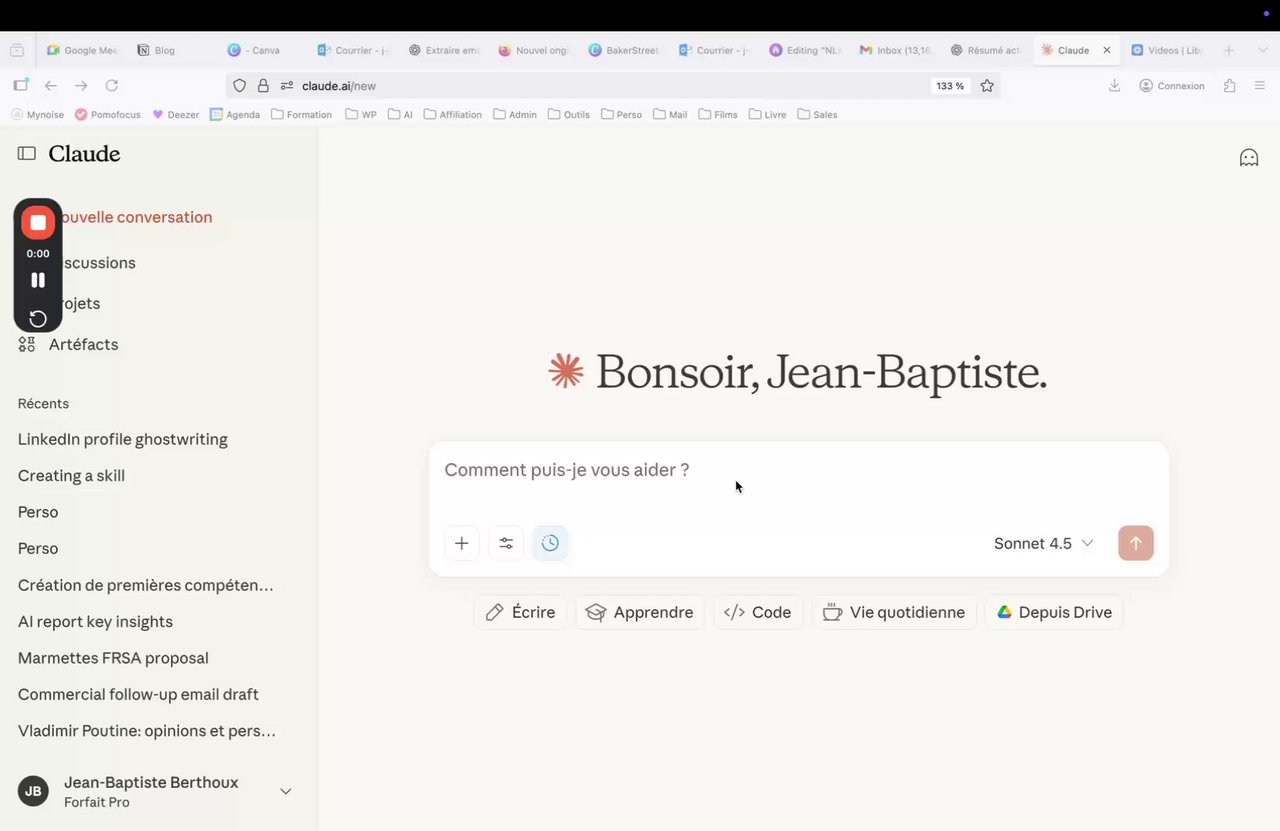Open the Affiliation bookmarks folder

pos(452,115)
